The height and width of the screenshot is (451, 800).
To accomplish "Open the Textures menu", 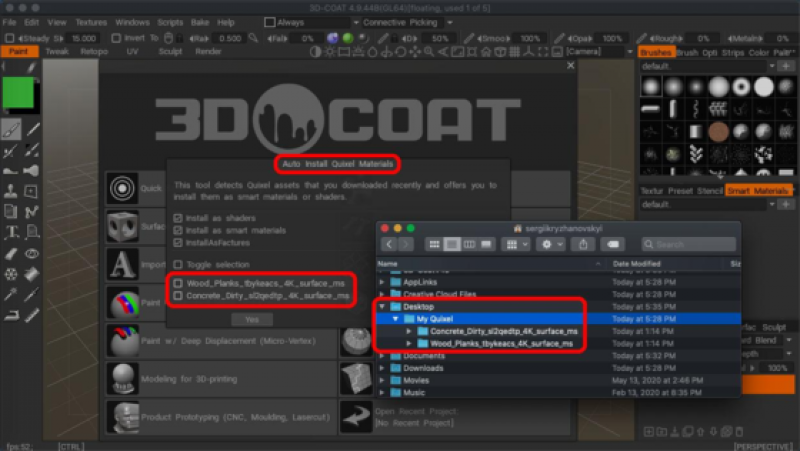I will pyautogui.click(x=91, y=22).
